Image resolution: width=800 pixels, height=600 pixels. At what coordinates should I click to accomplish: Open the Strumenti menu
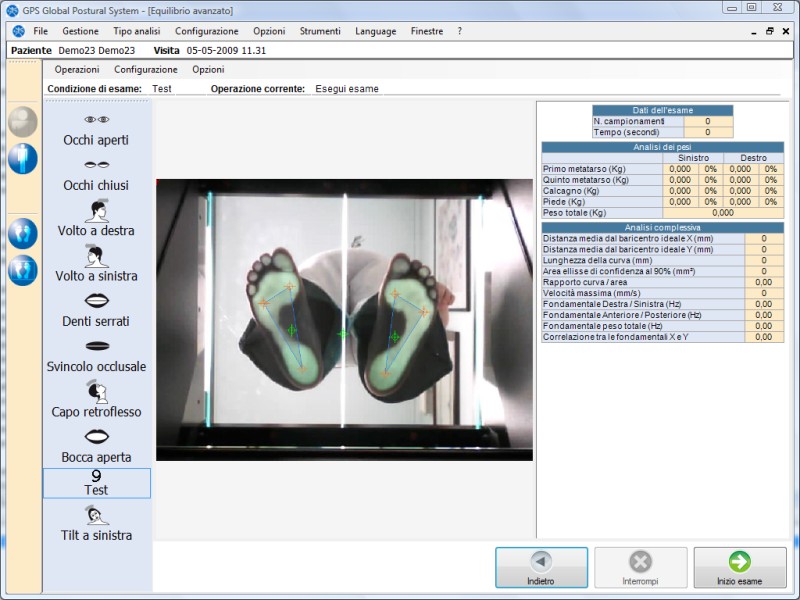[320, 31]
